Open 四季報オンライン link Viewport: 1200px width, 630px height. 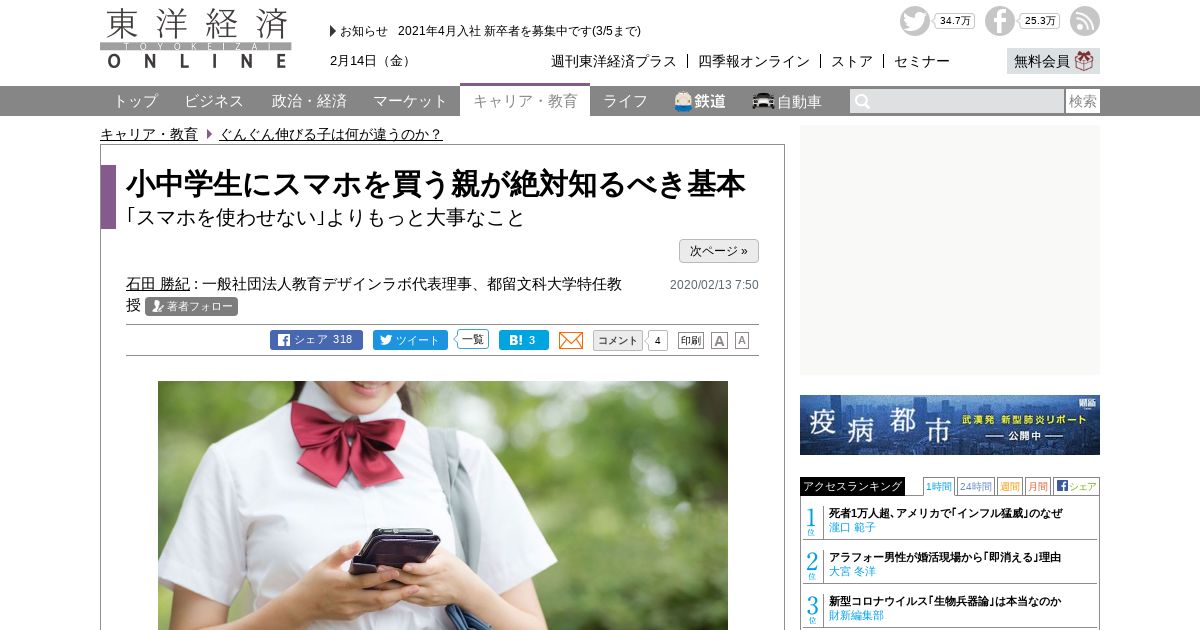coord(754,61)
